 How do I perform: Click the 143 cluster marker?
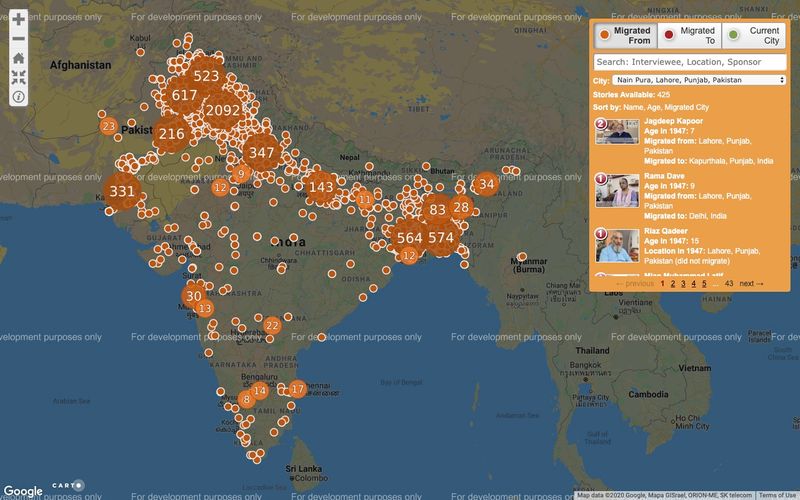pyautogui.click(x=321, y=187)
